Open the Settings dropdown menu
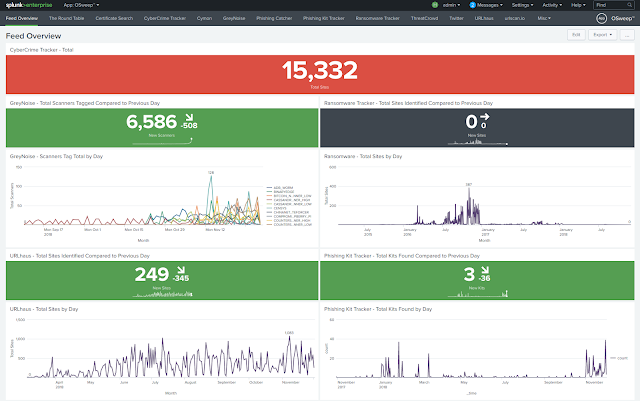Image resolution: width=640 pixels, height=401 pixels. point(522,5)
